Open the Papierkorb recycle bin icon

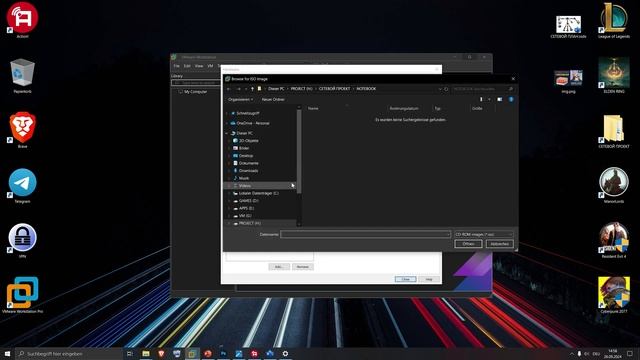22,75
